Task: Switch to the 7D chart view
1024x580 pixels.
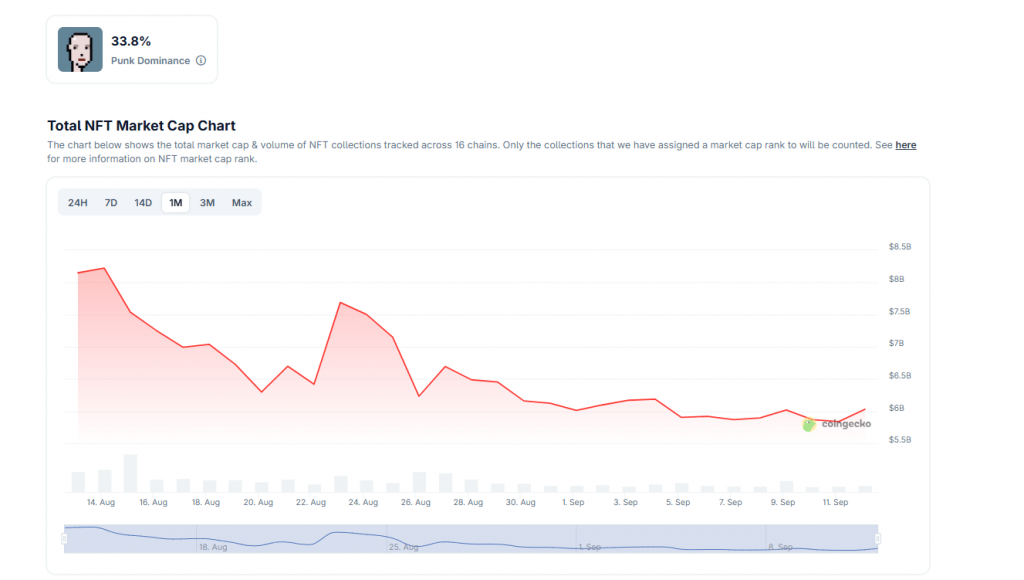Action: tap(110, 202)
